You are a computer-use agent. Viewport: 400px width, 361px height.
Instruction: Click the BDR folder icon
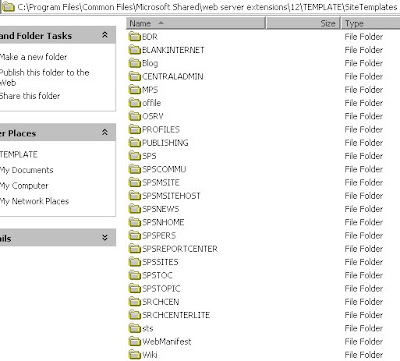pyautogui.click(x=135, y=36)
